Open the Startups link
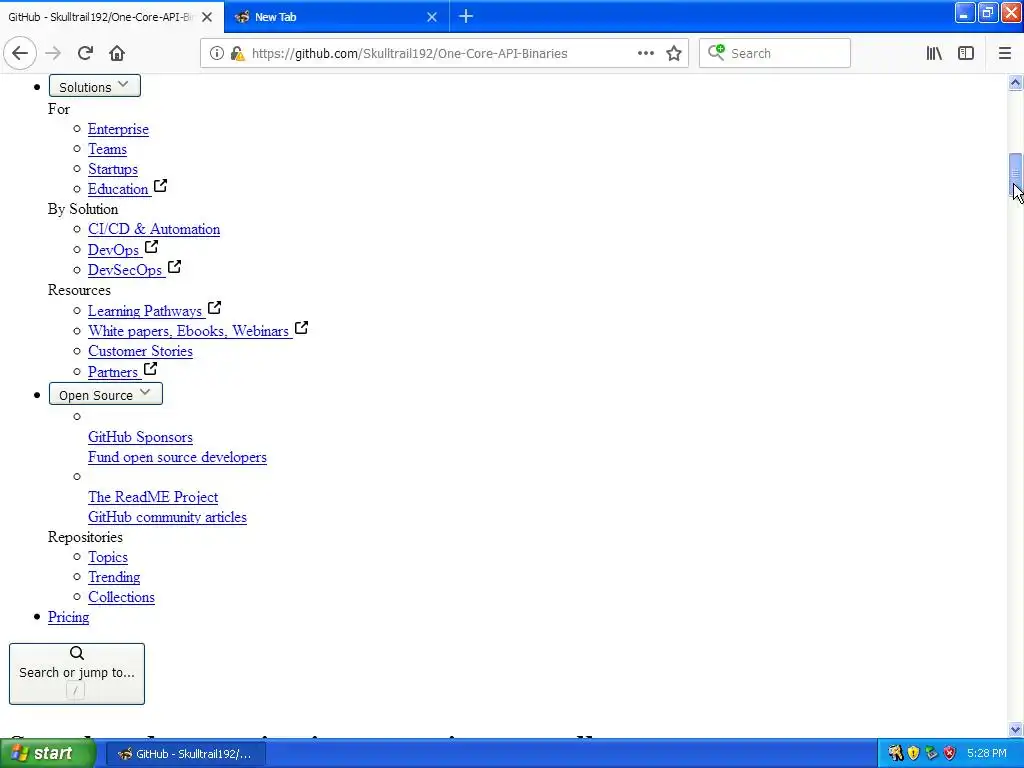Image resolution: width=1024 pixels, height=768 pixels. click(x=113, y=169)
